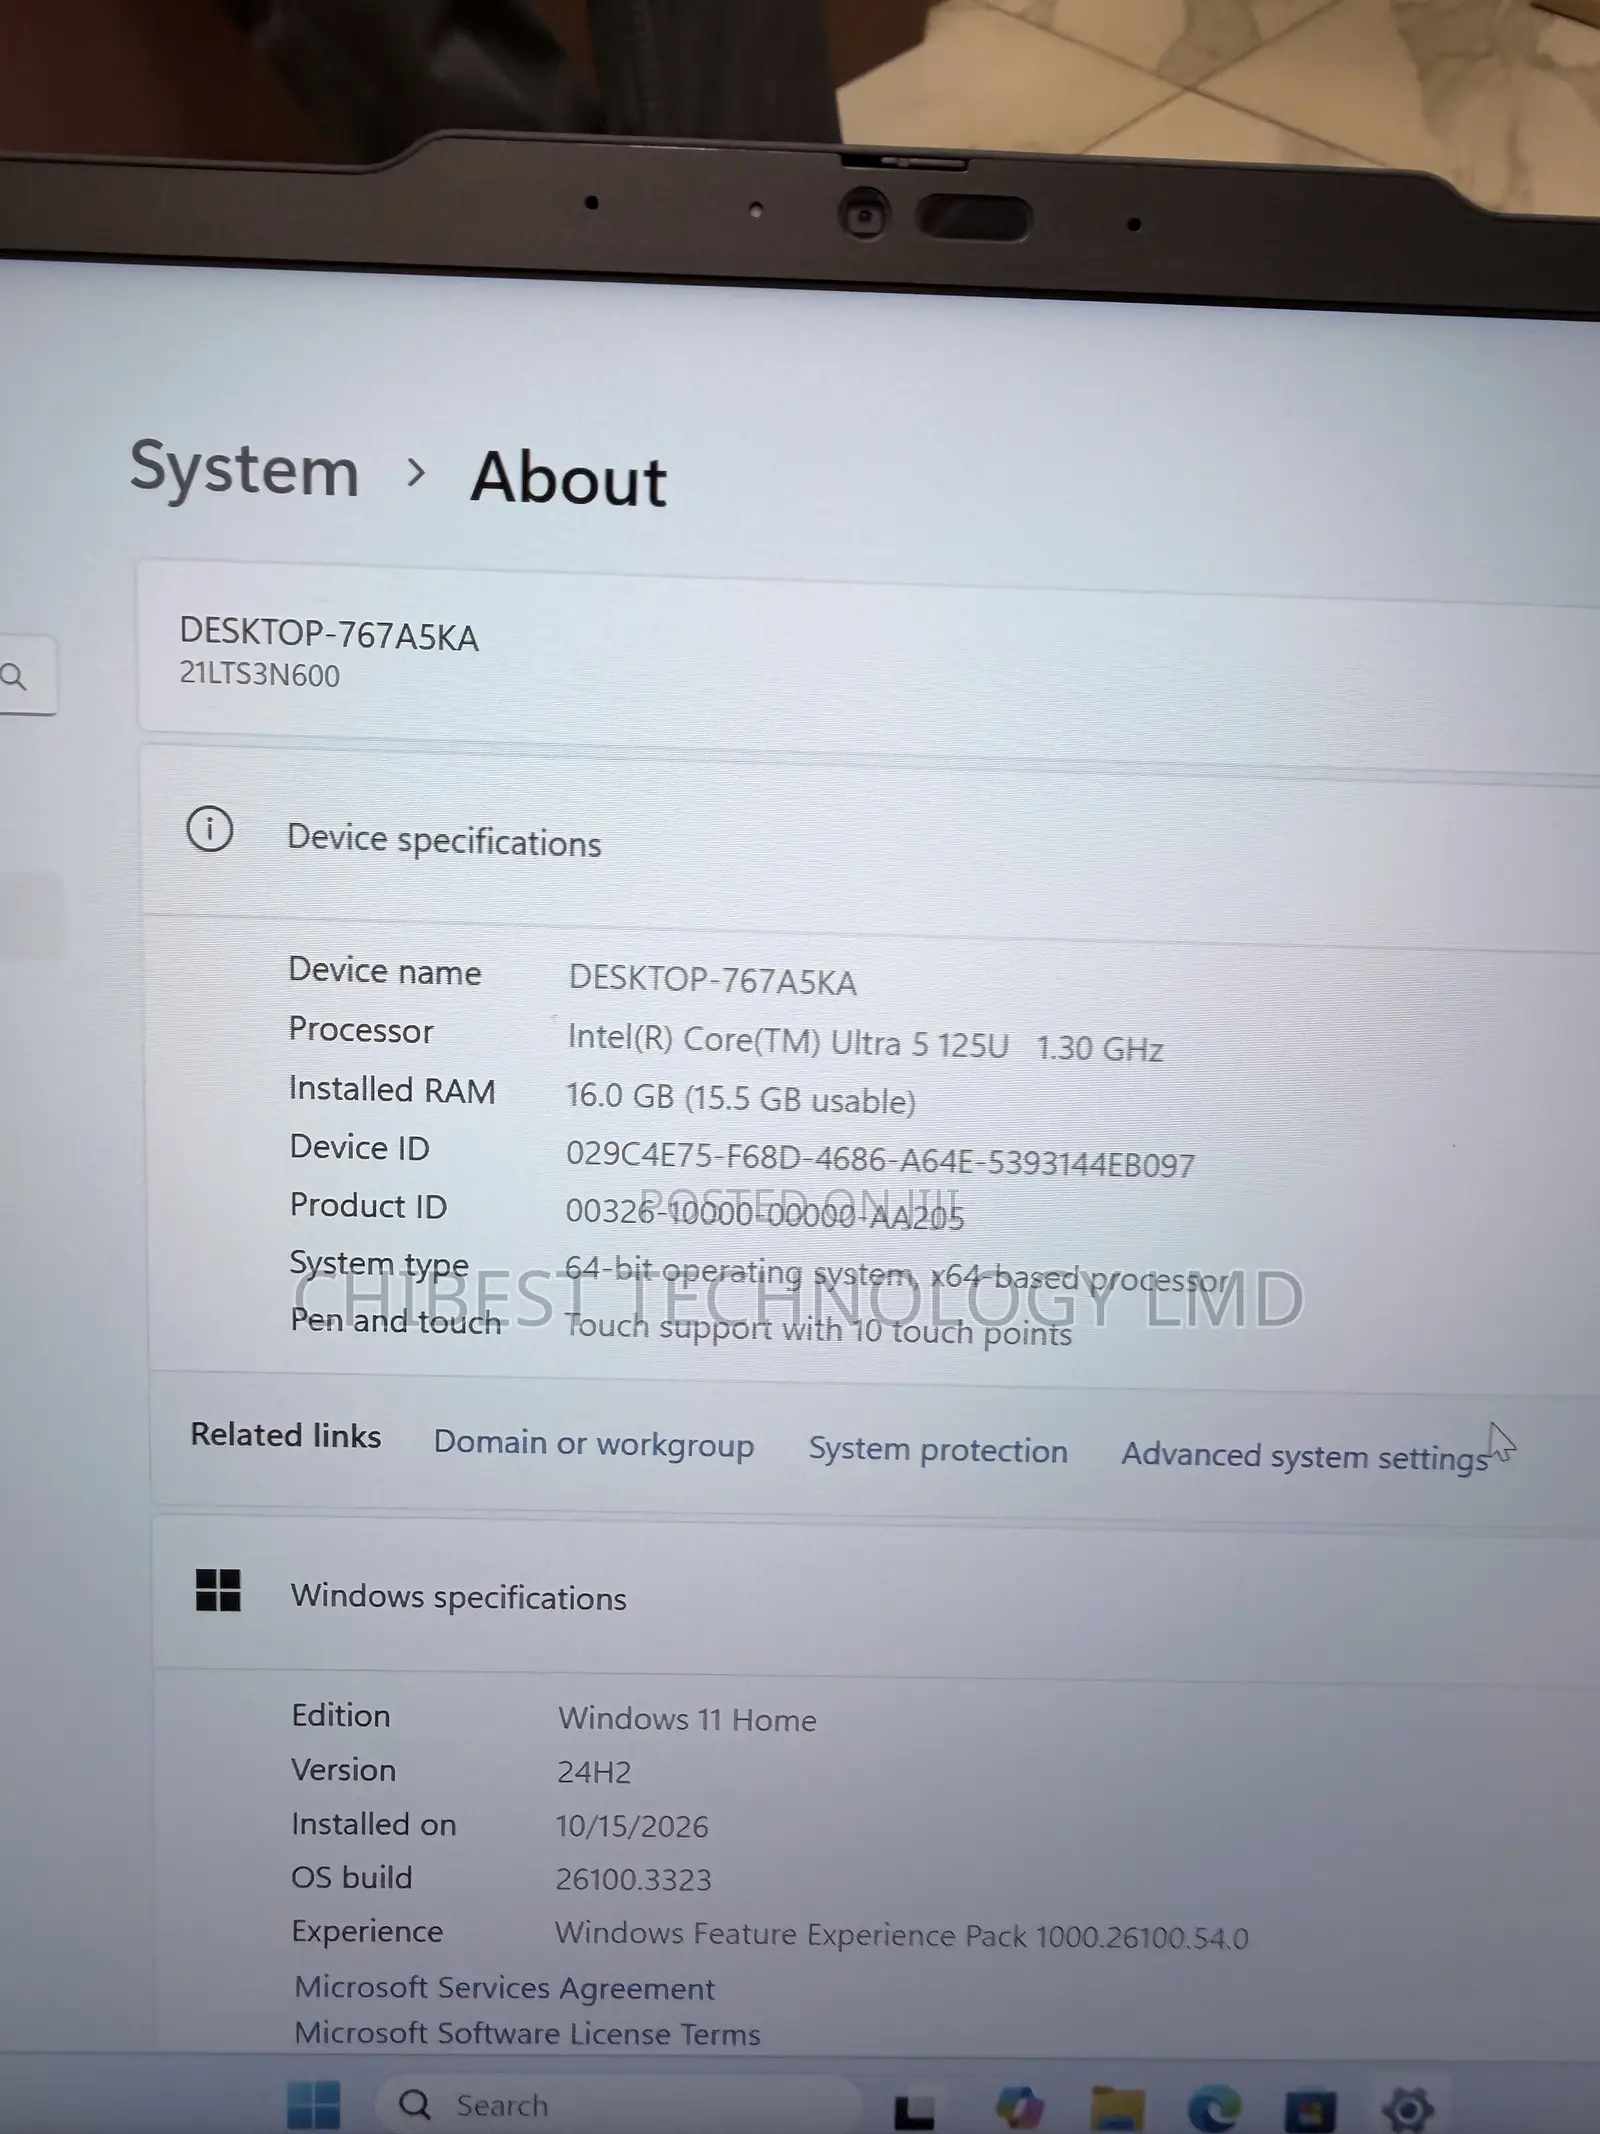Viewport: 1600px width, 2134px height.
Task: Select Installed RAM value 16.0 GB
Action: click(741, 1099)
